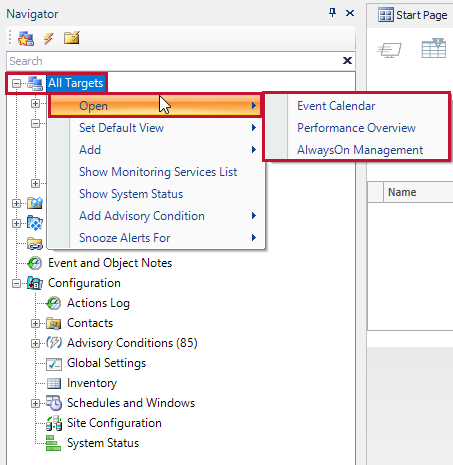Screen dimensions: 453x465
Task: Open System Status in the tree
Action: (x=103, y=443)
